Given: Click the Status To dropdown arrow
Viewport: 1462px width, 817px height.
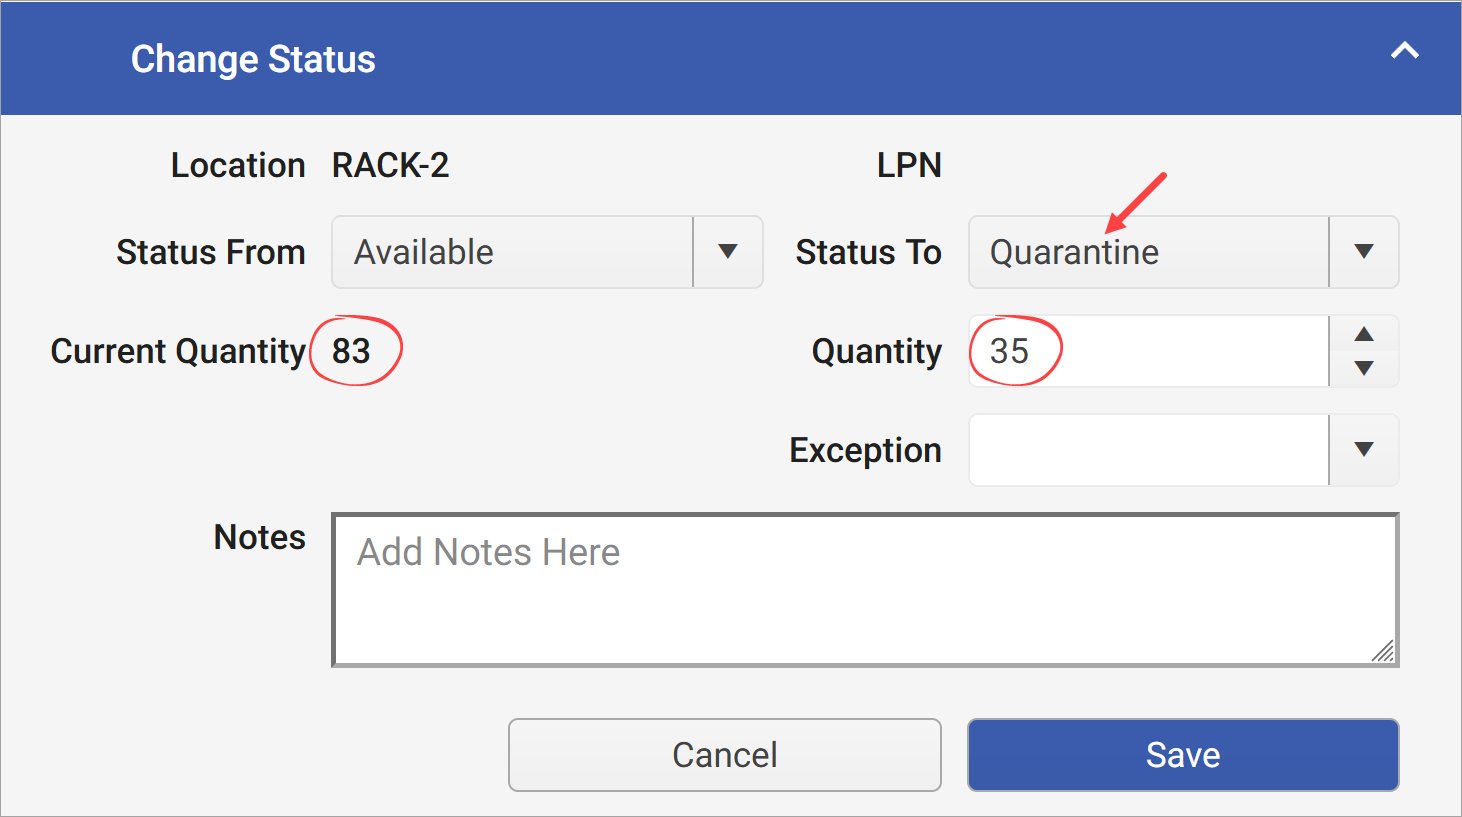Looking at the screenshot, I should tap(1363, 252).
